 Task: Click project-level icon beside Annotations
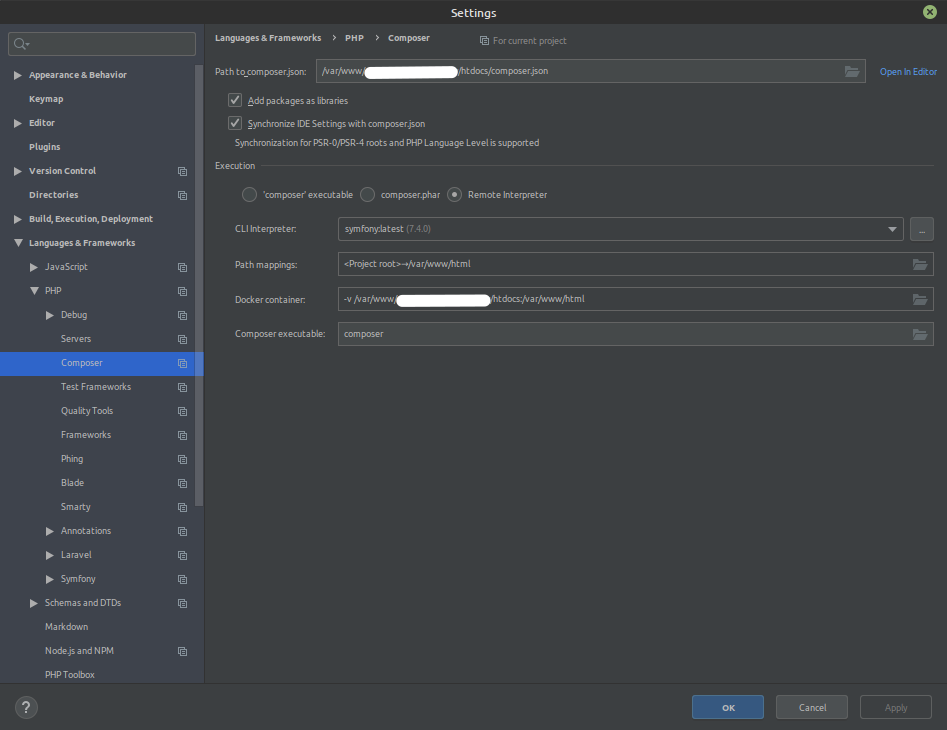pos(182,531)
